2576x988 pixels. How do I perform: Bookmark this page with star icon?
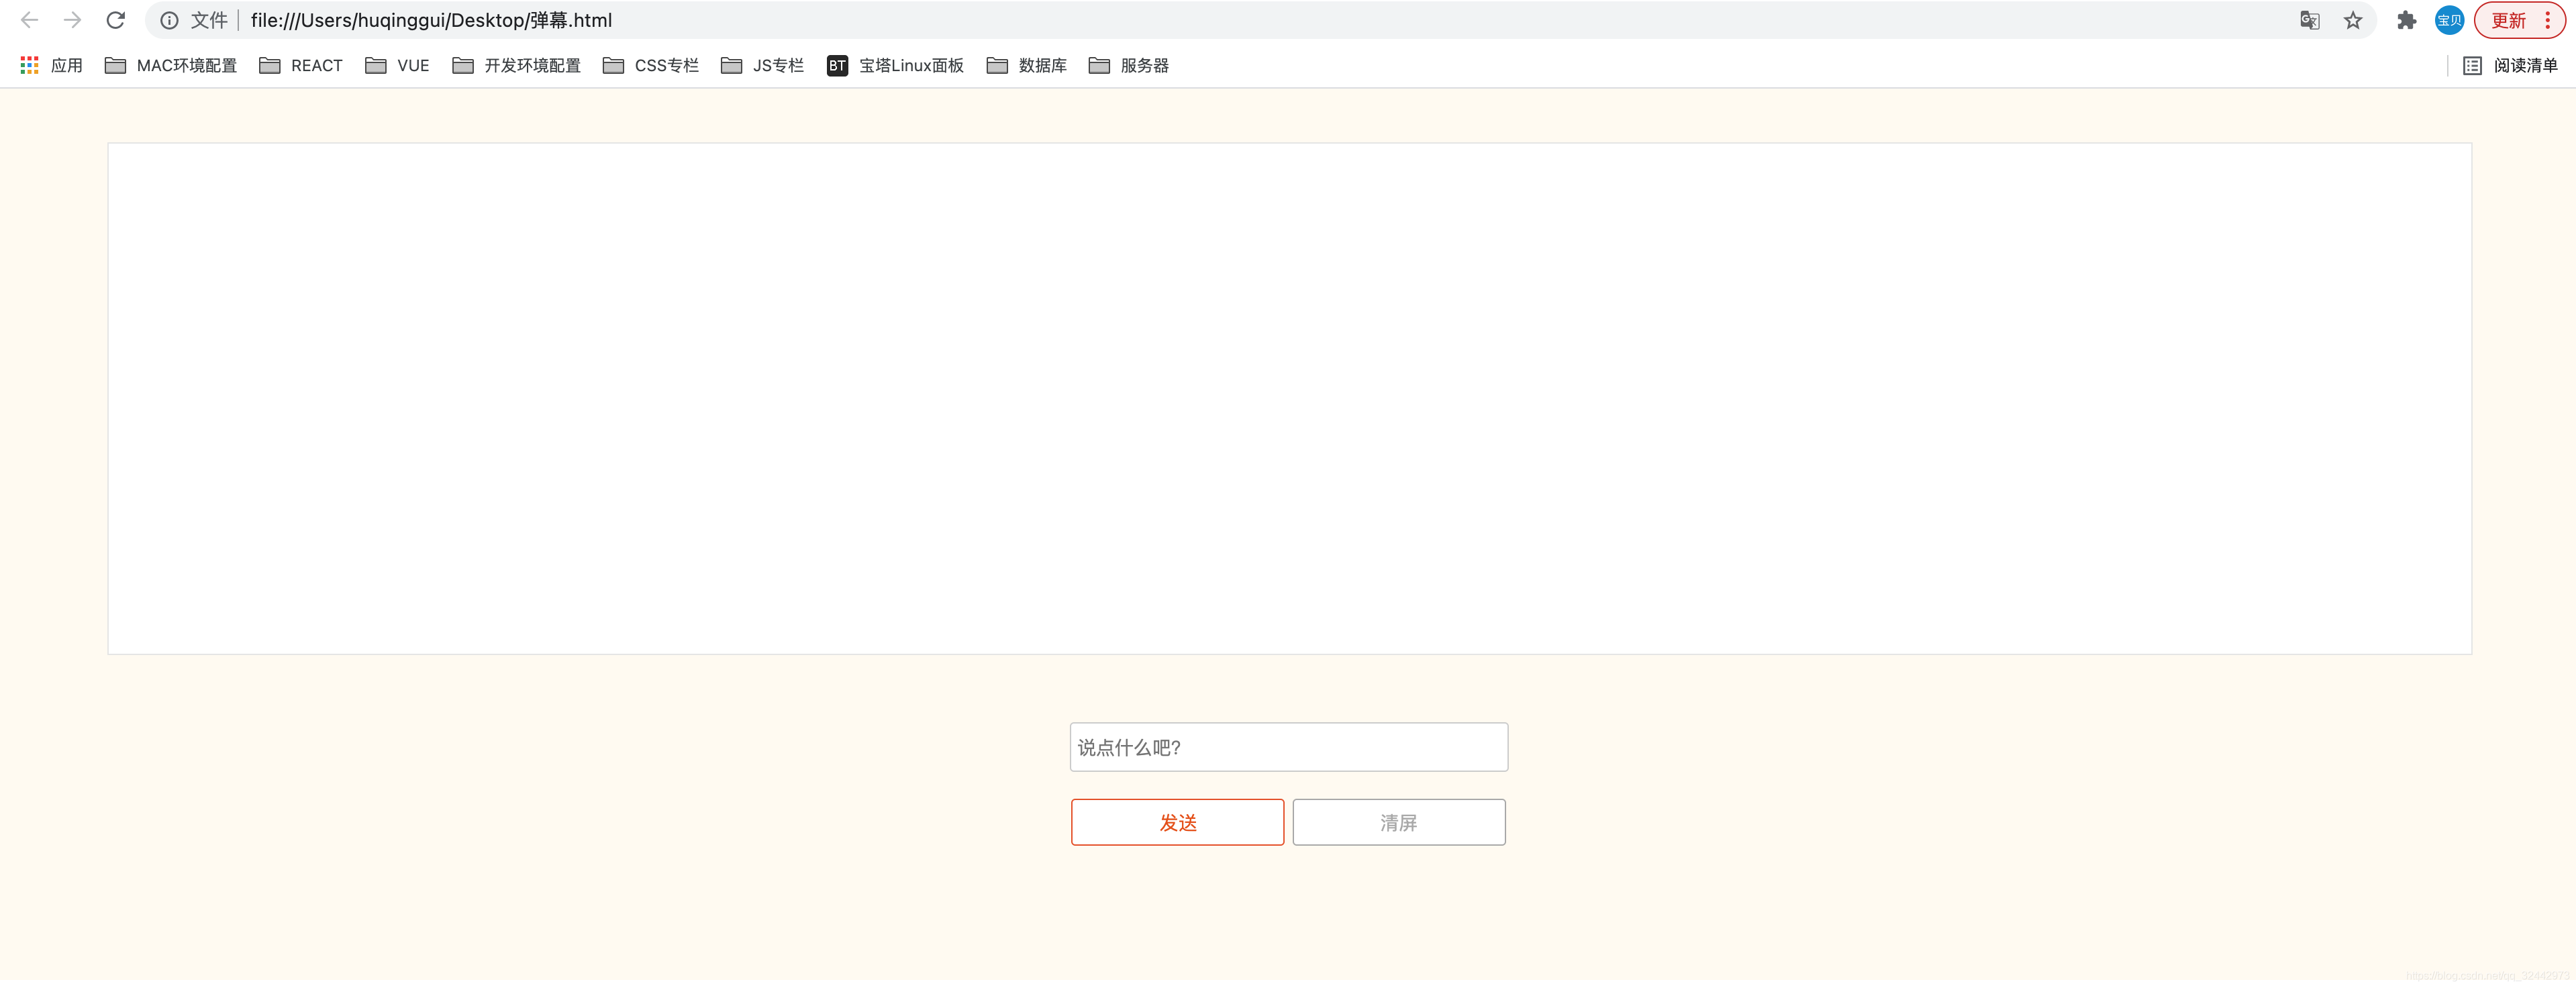[x=2353, y=20]
